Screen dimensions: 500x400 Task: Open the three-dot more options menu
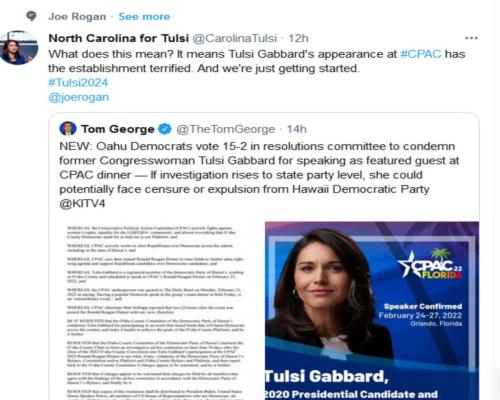(x=471, y=38)
